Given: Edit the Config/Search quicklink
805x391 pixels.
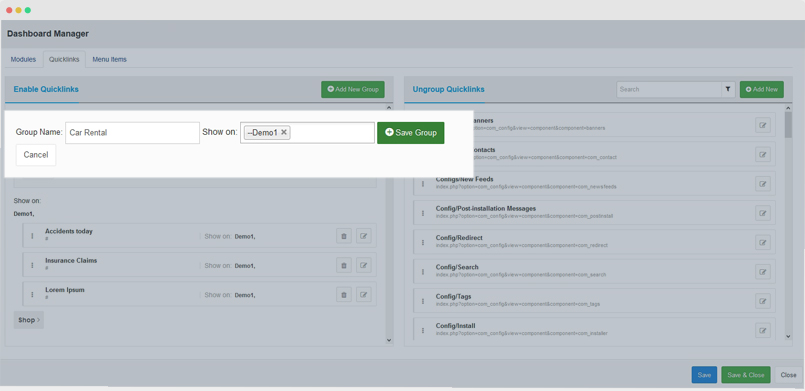Looking at the screenshot, I should (x=763, y=271).
